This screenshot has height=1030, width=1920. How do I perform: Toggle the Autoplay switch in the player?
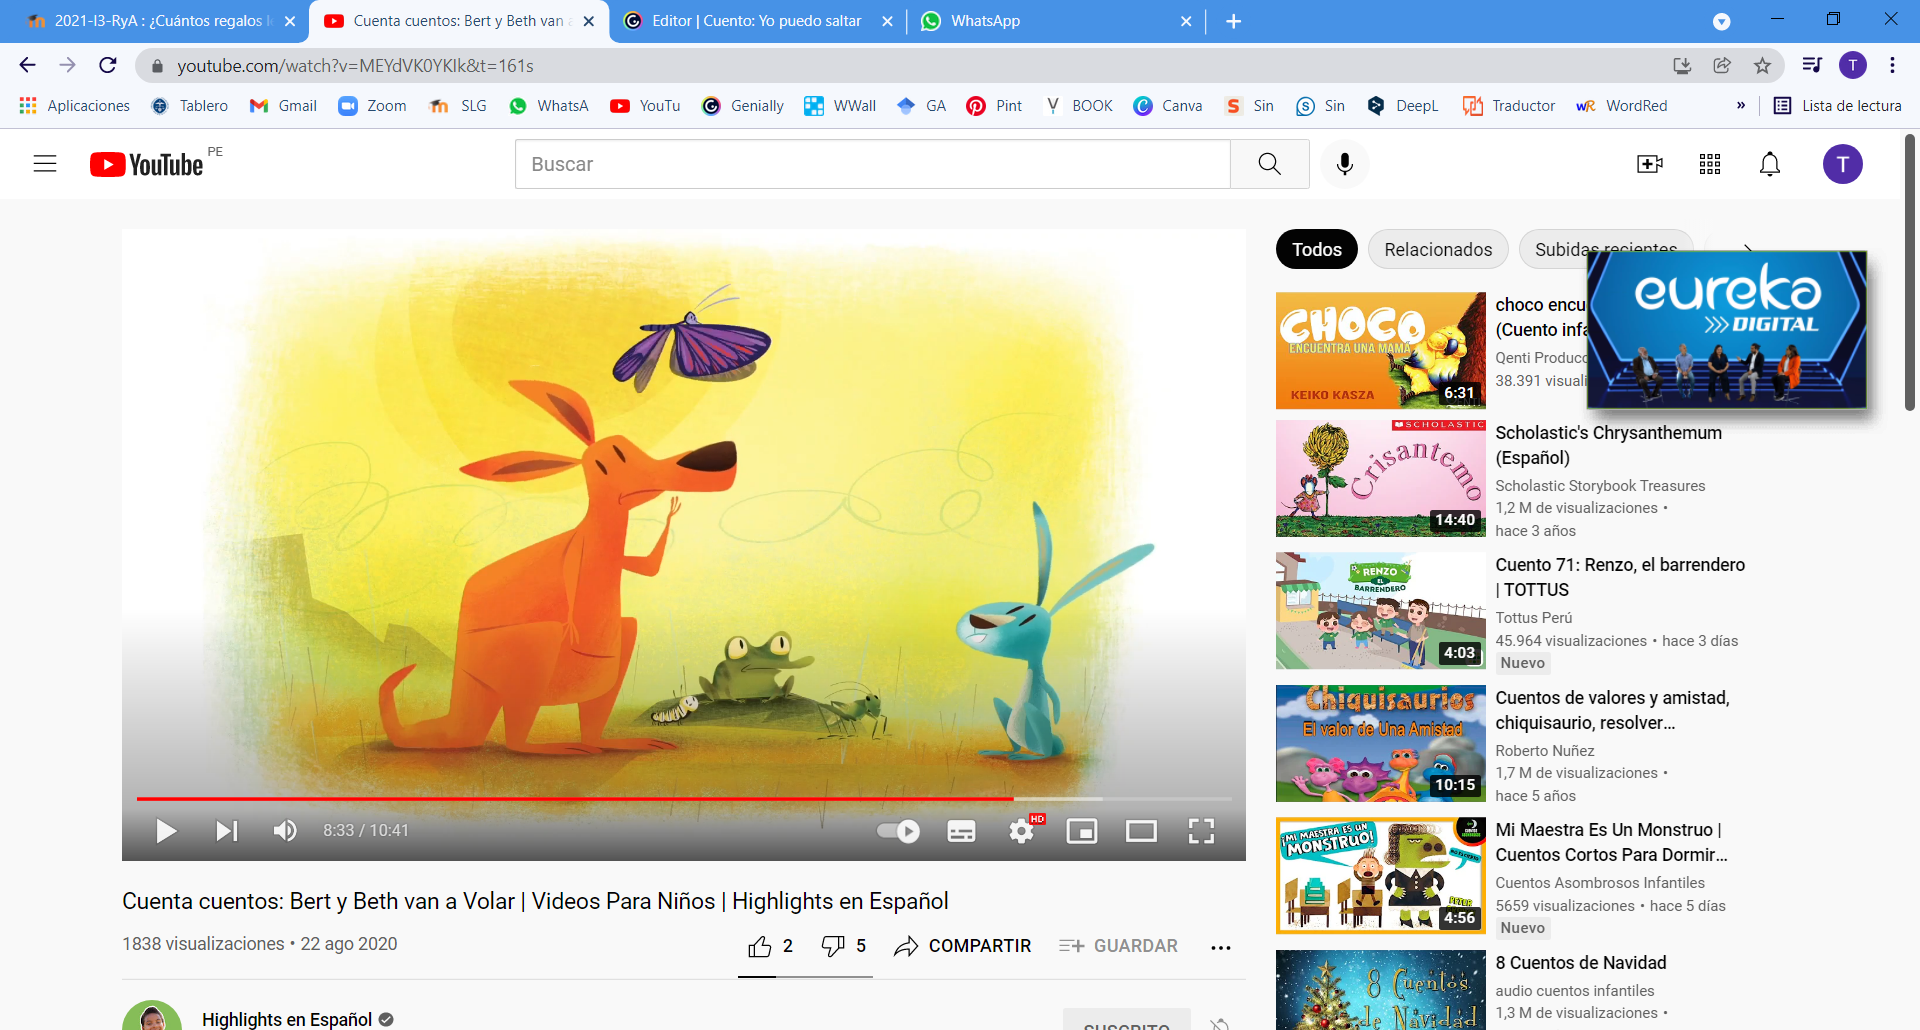click(x=897, y=830)
